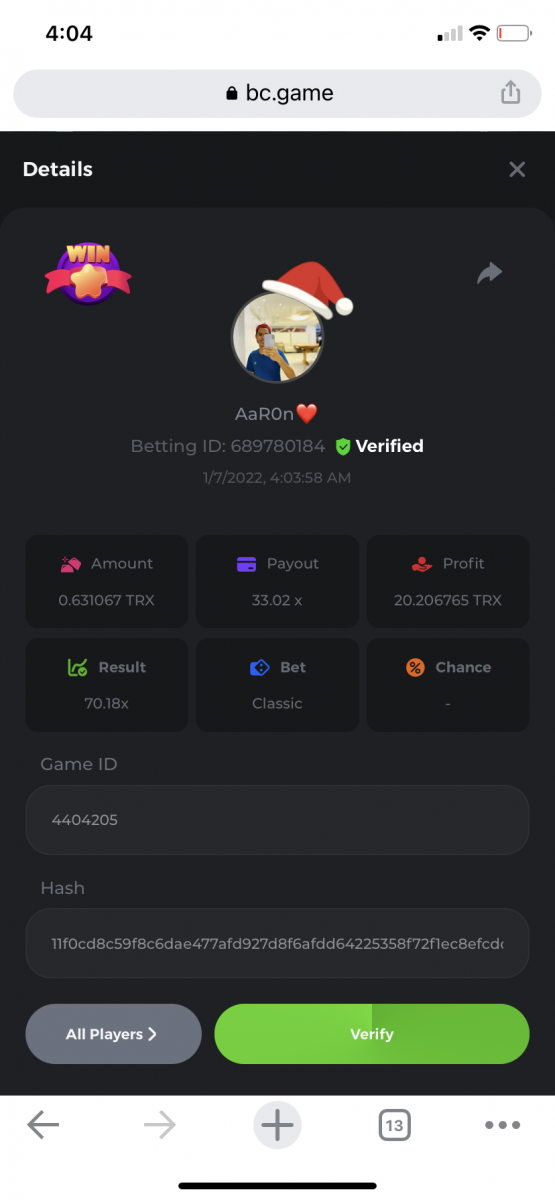Viewport: 555px width, 1200px height.
Task: Click the green Verify button
Action: coord(372,1034)
